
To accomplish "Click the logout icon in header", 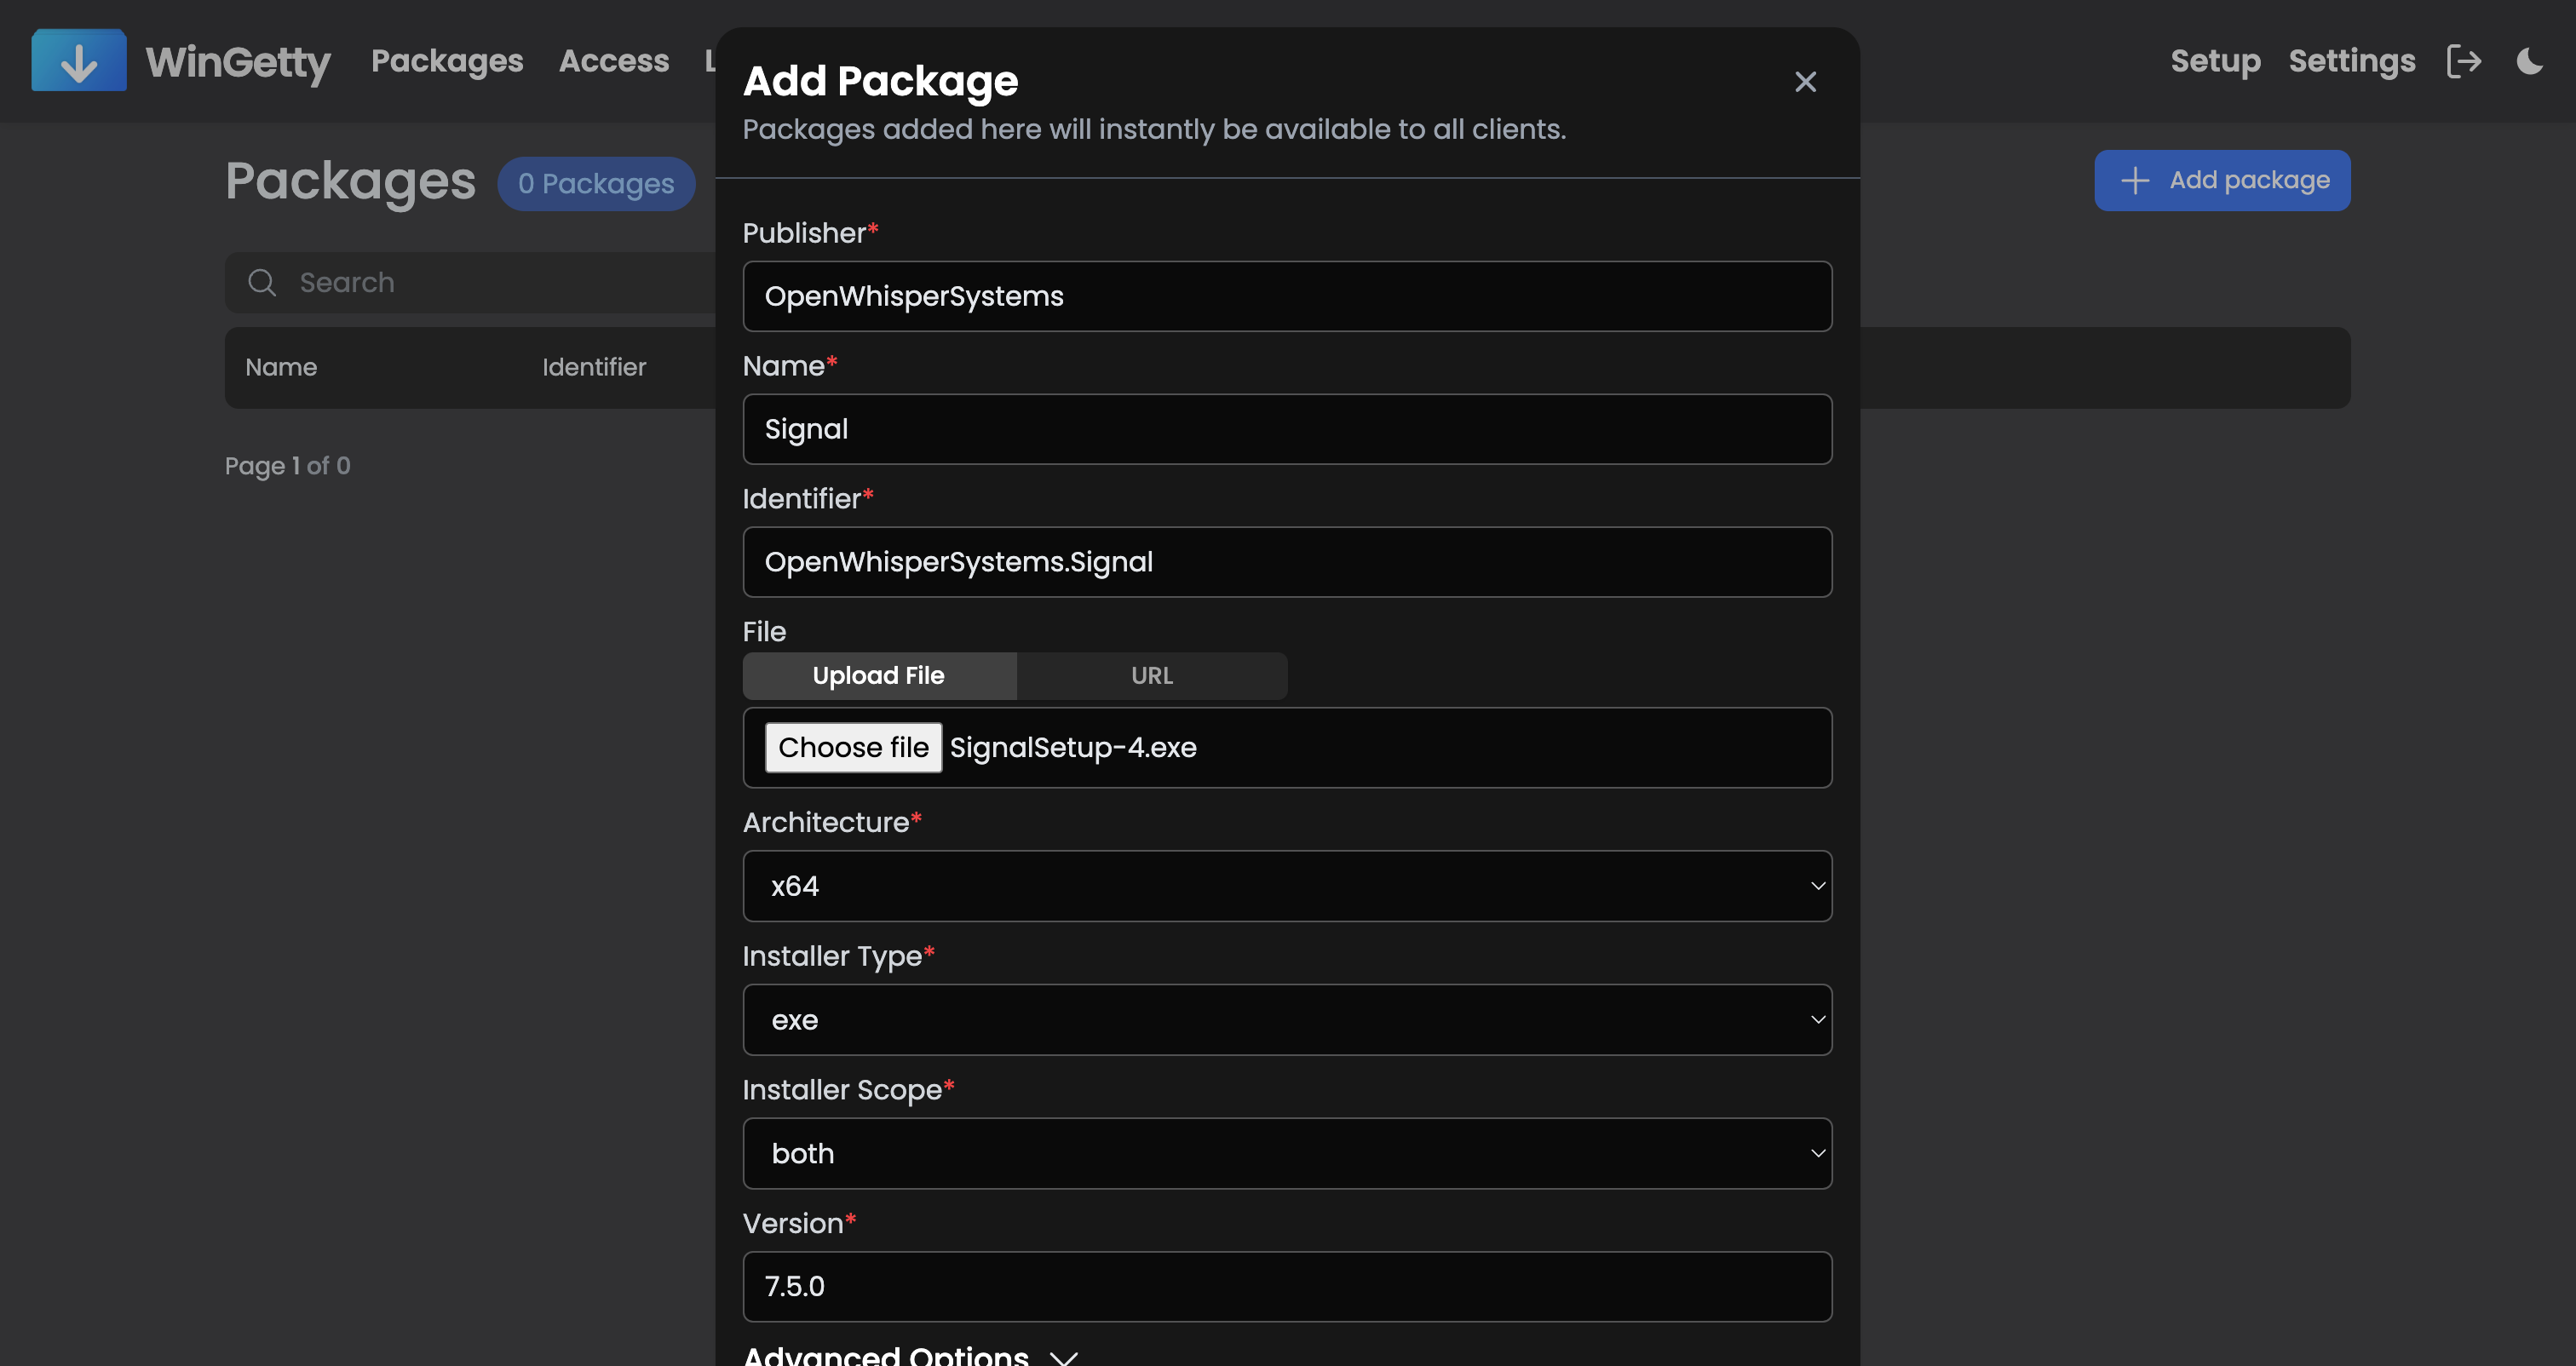I will click(x=2464, y=61).
